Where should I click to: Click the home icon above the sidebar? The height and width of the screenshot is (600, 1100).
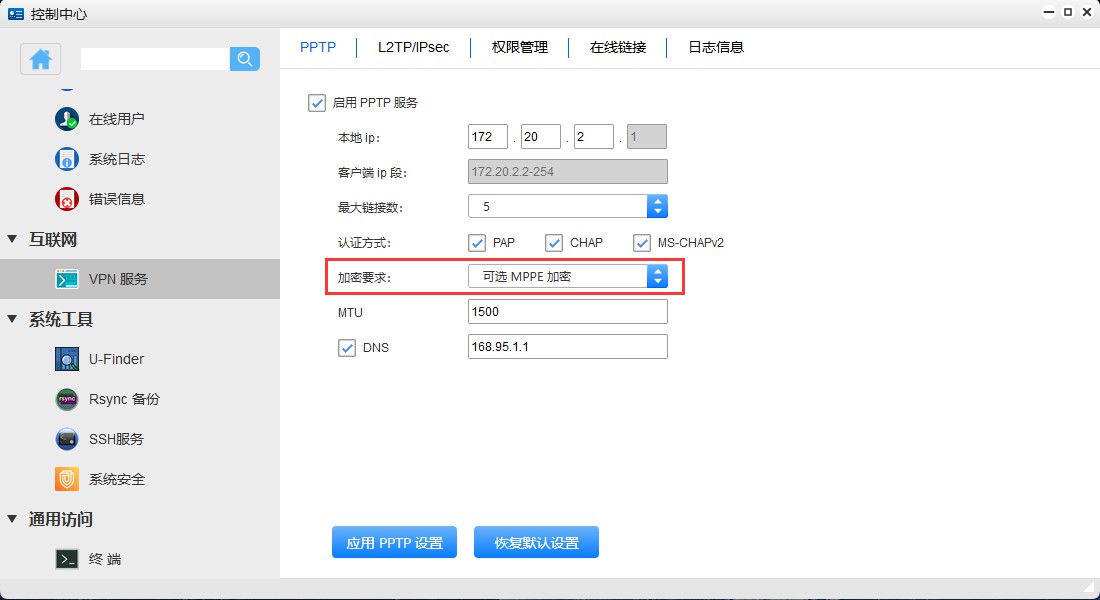pos(40,60)
